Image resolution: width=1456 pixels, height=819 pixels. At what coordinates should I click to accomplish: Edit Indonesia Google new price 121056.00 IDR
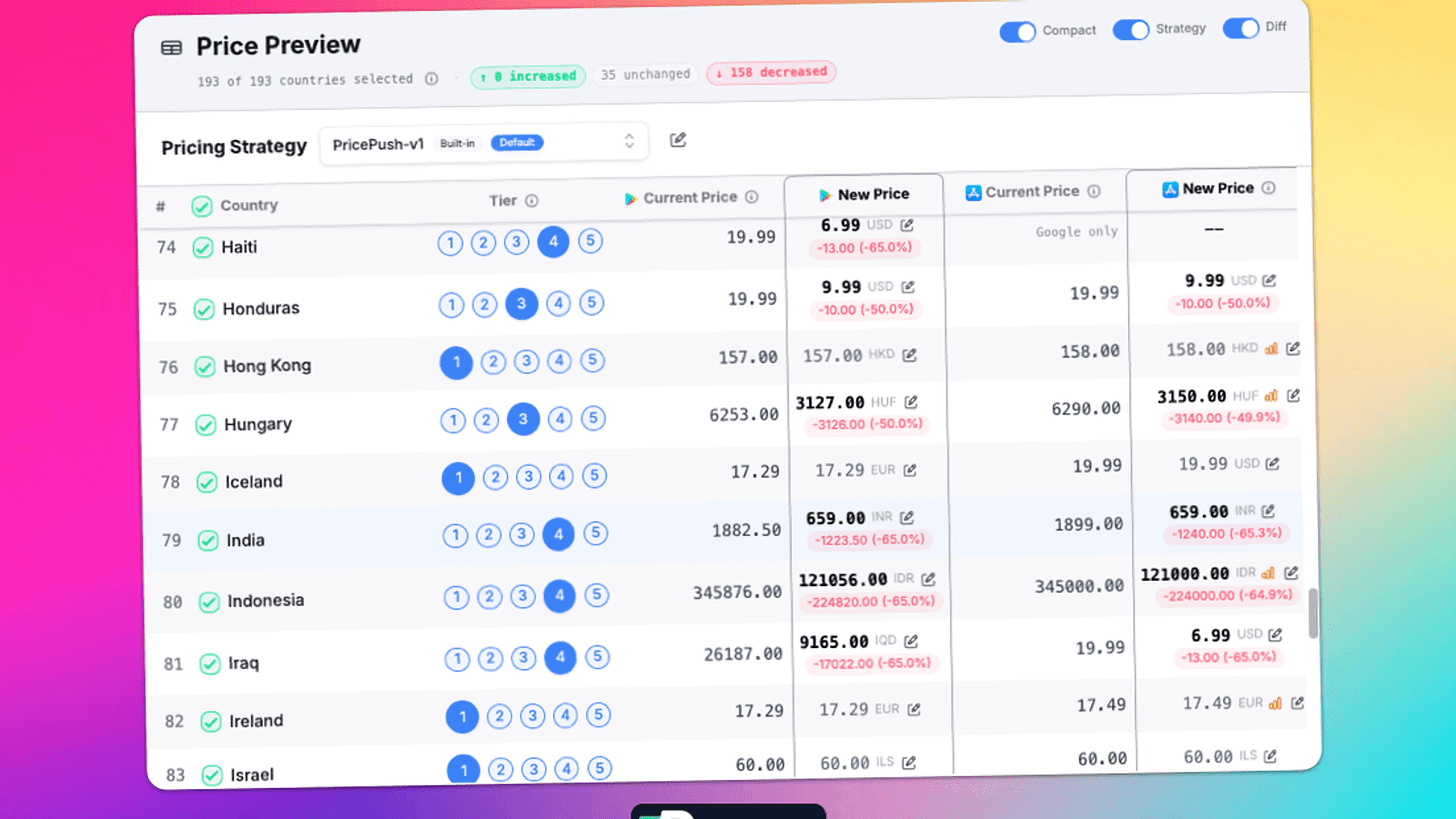click(928, 579)
